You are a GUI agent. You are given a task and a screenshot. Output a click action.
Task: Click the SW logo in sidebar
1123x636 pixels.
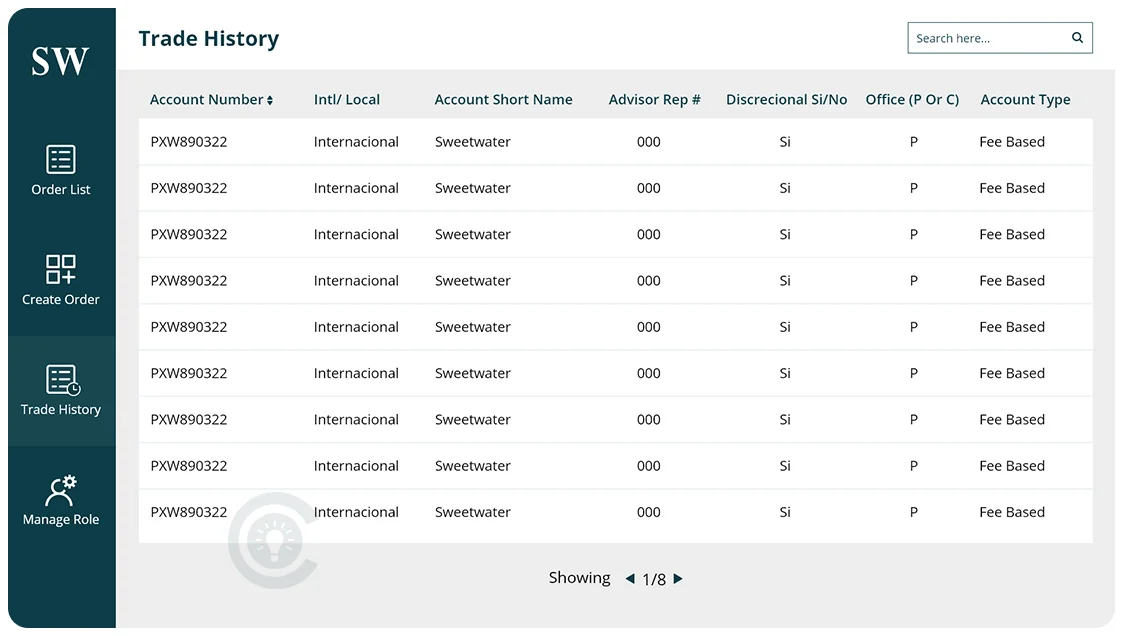(x=60, y=62)
